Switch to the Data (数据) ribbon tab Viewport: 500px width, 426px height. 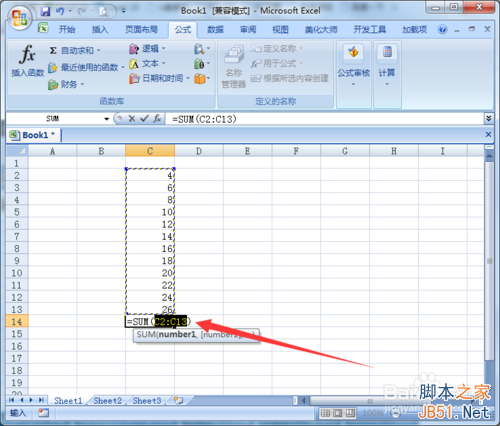[215, 29]
